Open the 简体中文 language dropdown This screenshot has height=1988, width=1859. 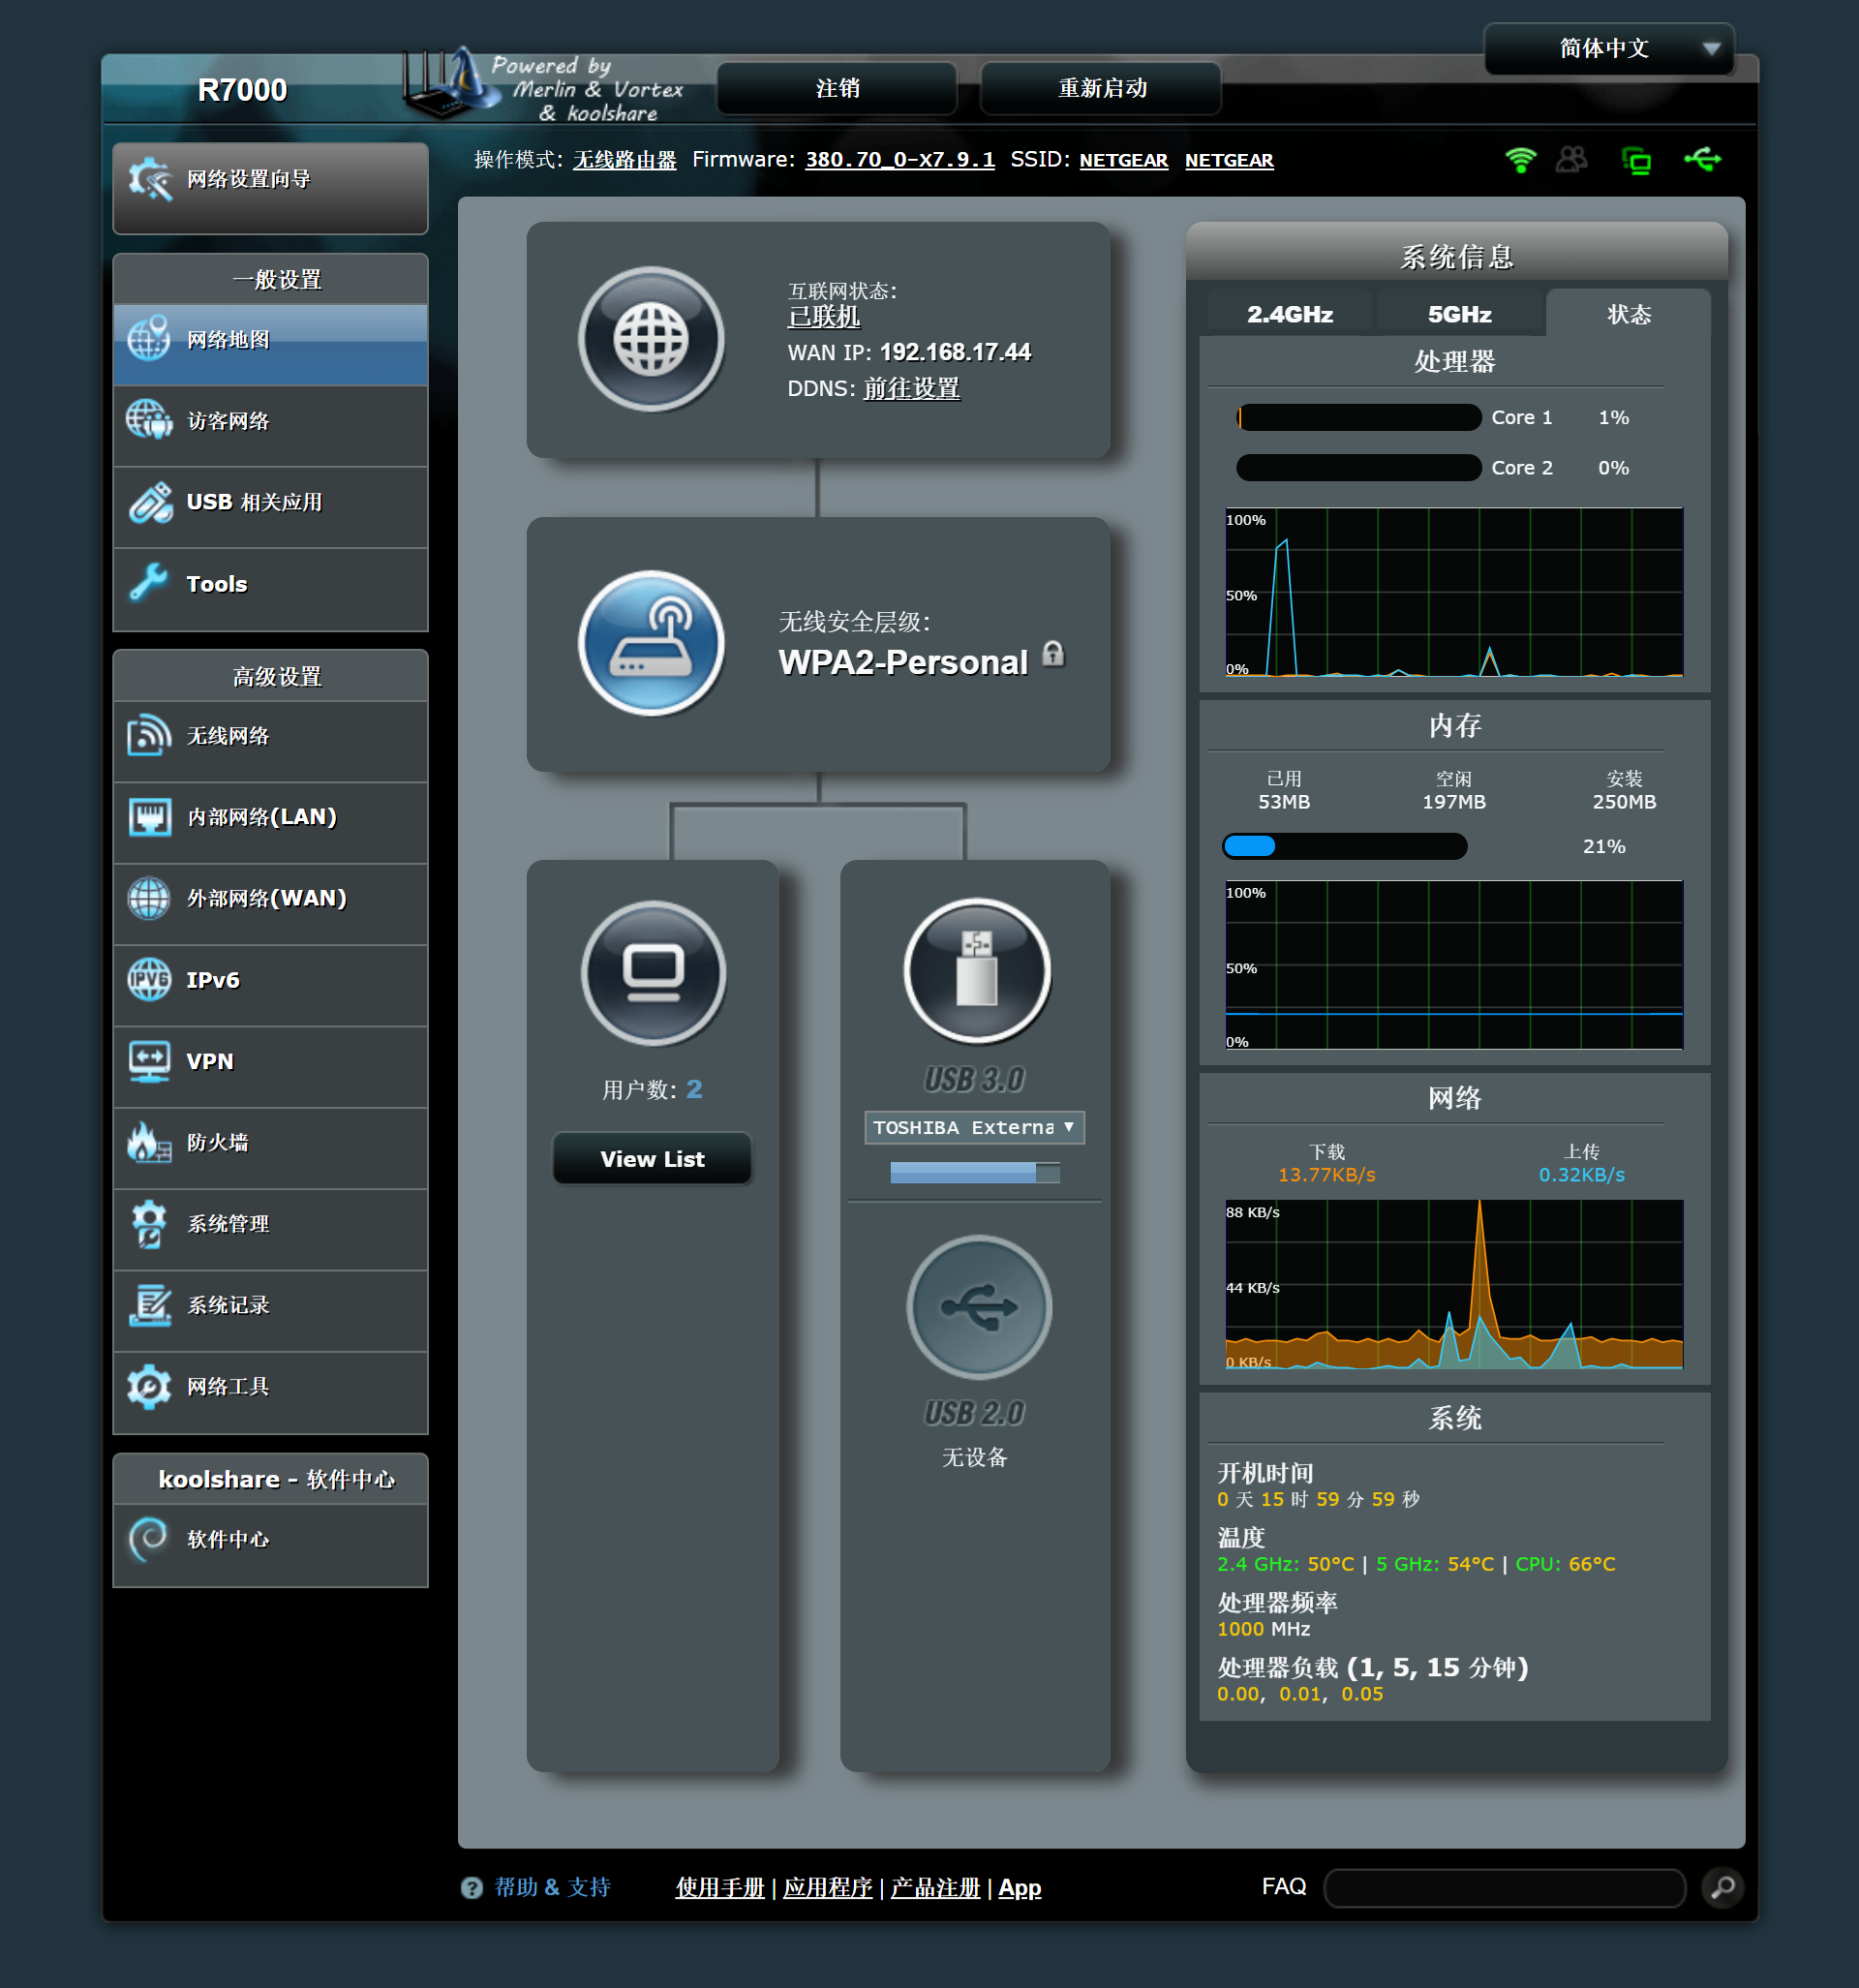click(x=1608, y=48)
